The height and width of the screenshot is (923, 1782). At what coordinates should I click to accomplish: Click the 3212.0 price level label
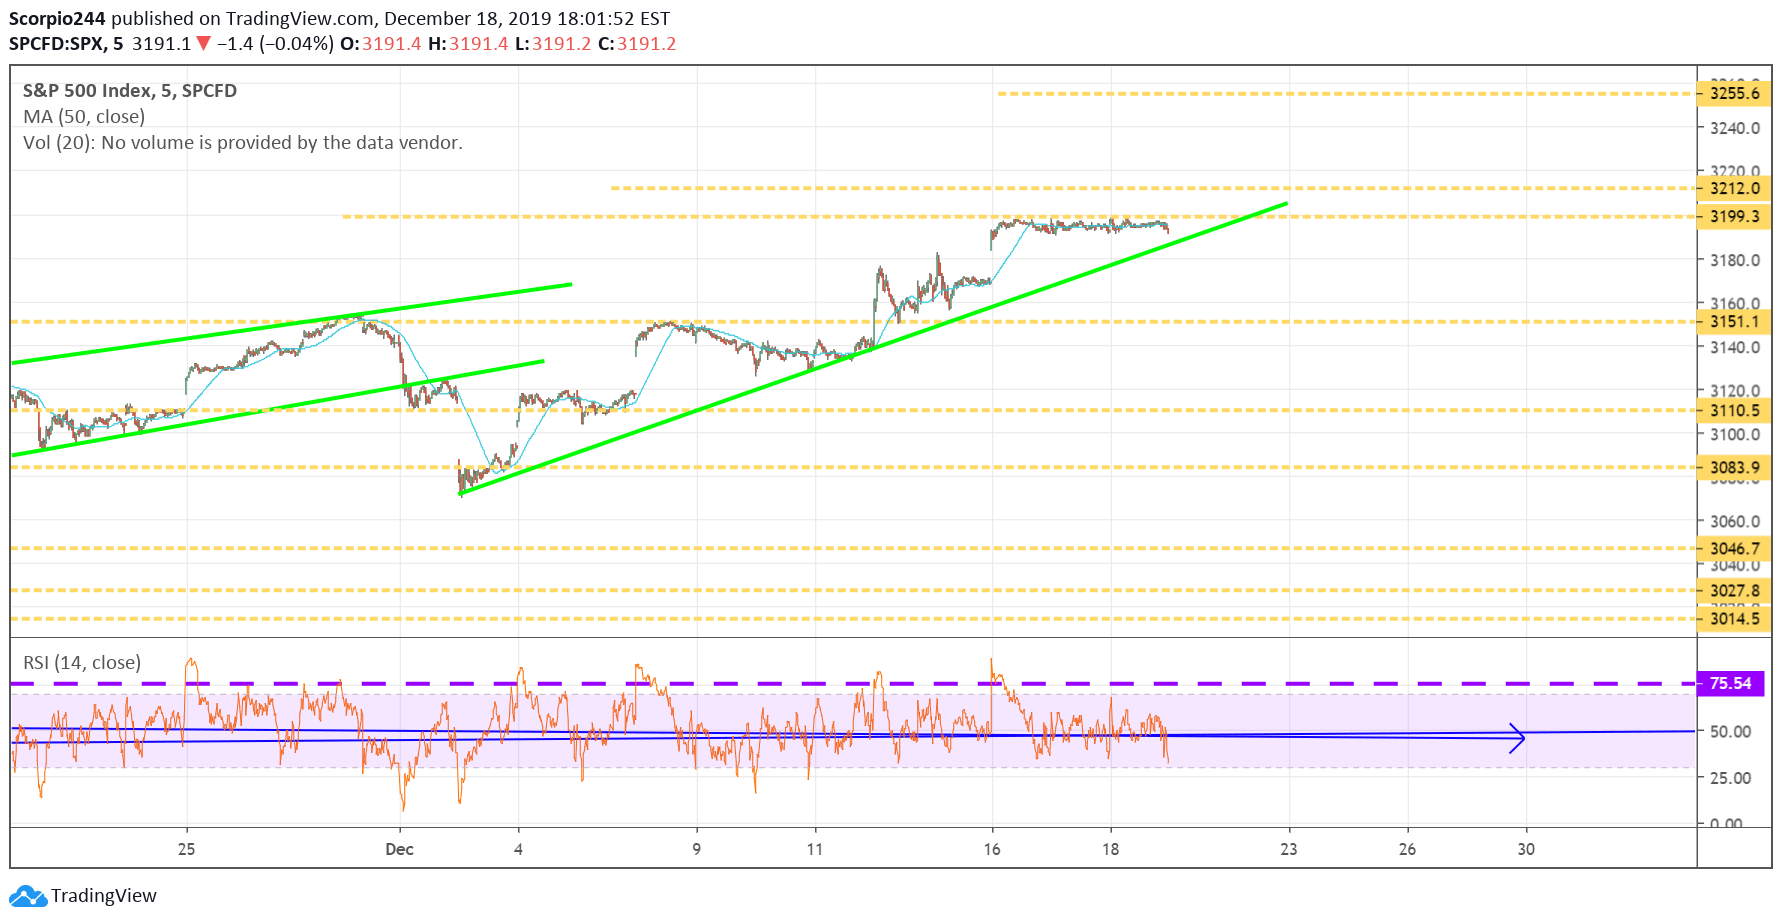click(1734, 188)
